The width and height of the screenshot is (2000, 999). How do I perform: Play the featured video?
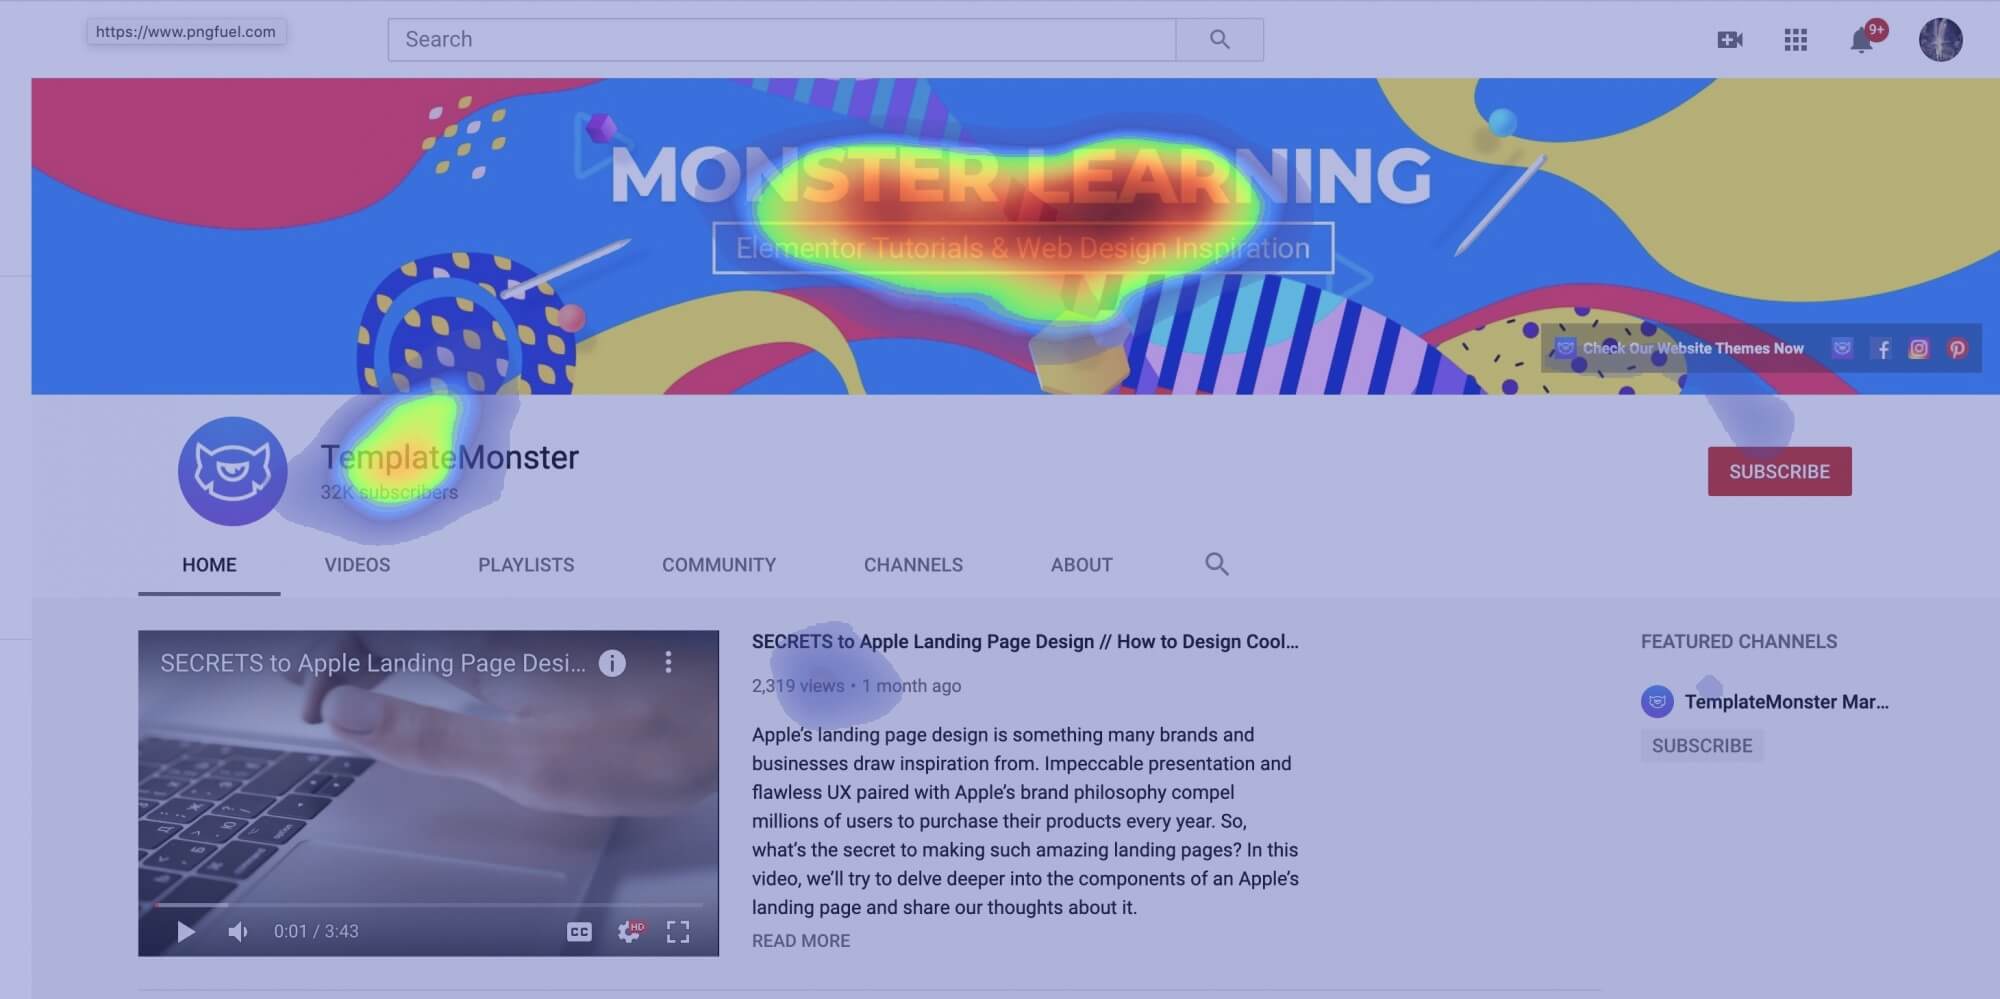click(185, 932)
